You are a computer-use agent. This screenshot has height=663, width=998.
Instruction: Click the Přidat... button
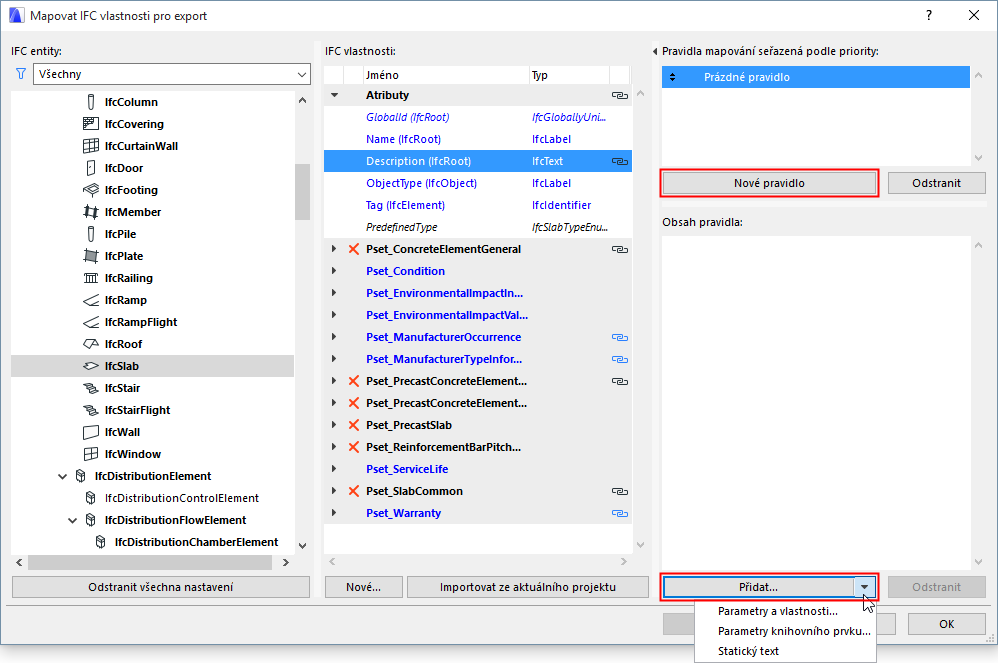click(x=759, y=587)
